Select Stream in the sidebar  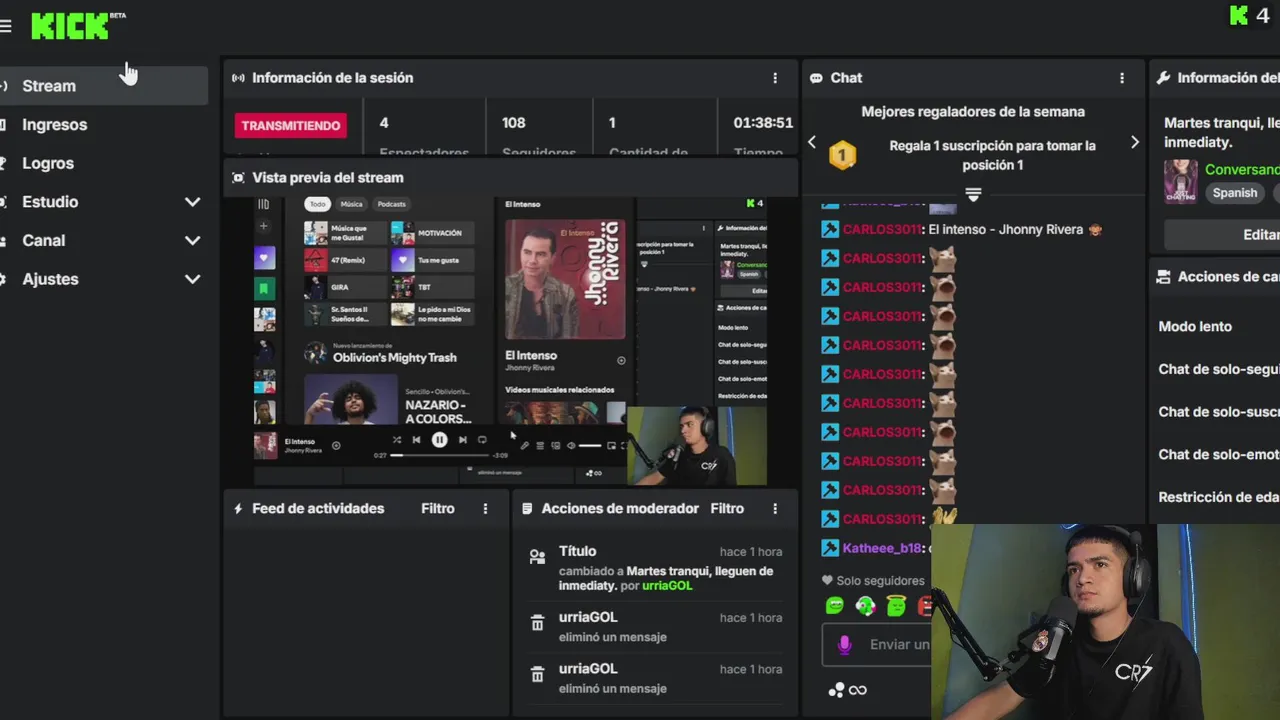[104, 86]
